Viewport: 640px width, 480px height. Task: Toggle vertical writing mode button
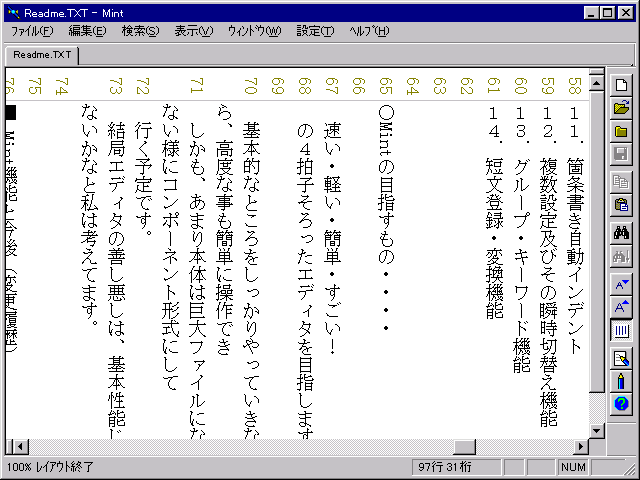621,330
